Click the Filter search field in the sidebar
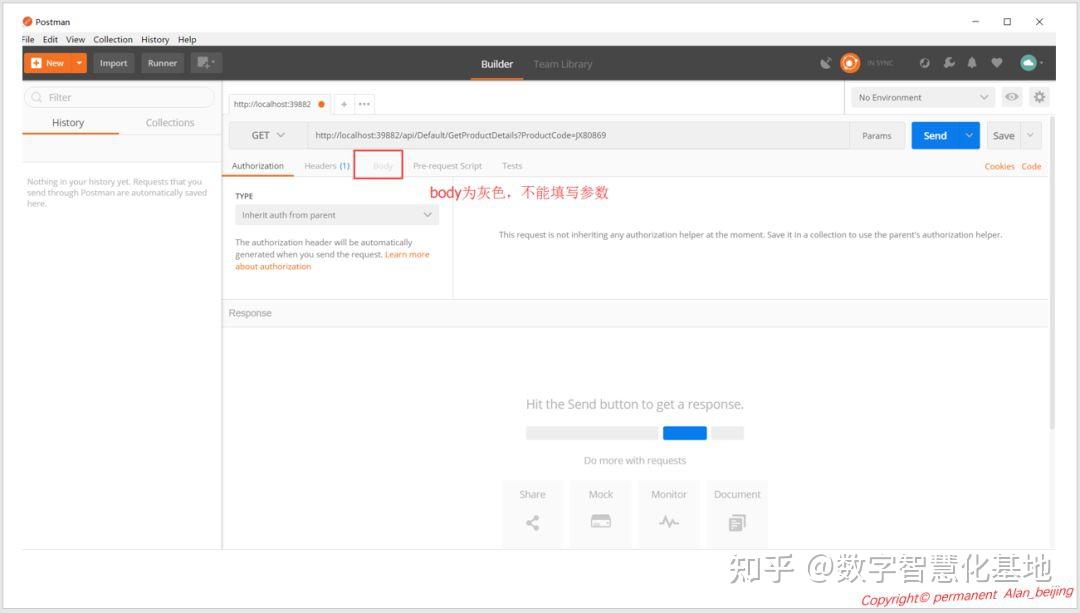The image size is (1080, 613). (120, 96)
